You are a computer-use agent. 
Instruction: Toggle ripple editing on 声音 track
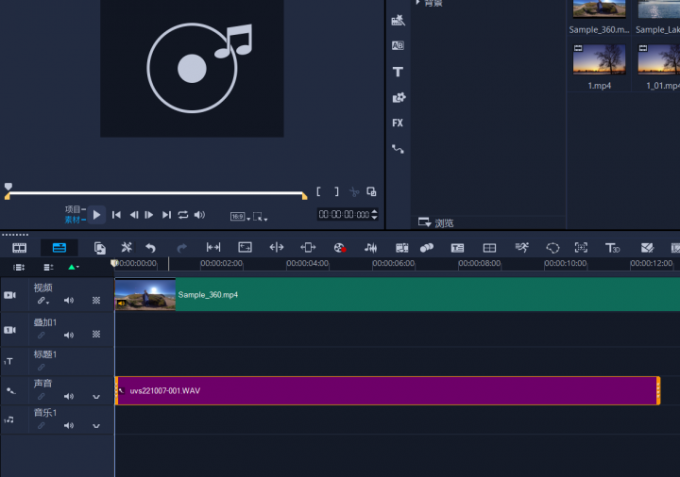pos(41,396)
